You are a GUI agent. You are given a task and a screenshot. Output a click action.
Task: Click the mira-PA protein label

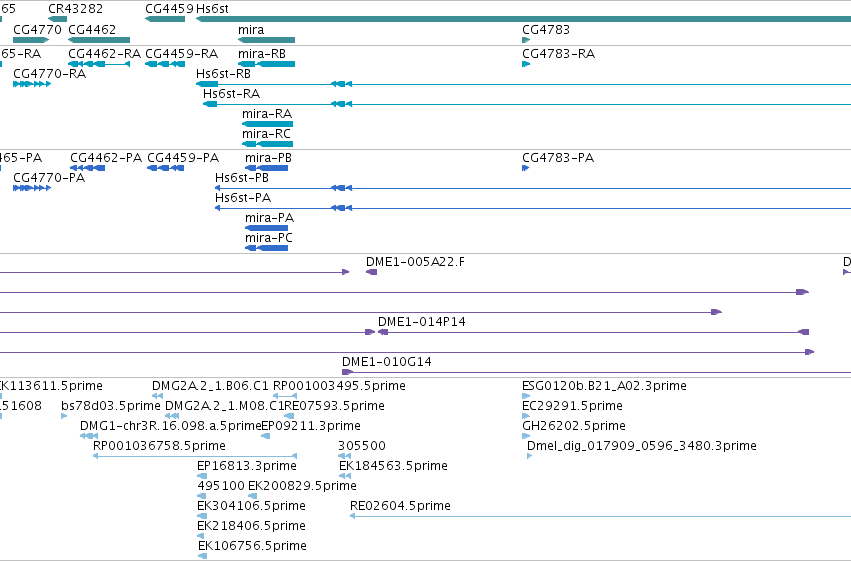pos(270,218)
